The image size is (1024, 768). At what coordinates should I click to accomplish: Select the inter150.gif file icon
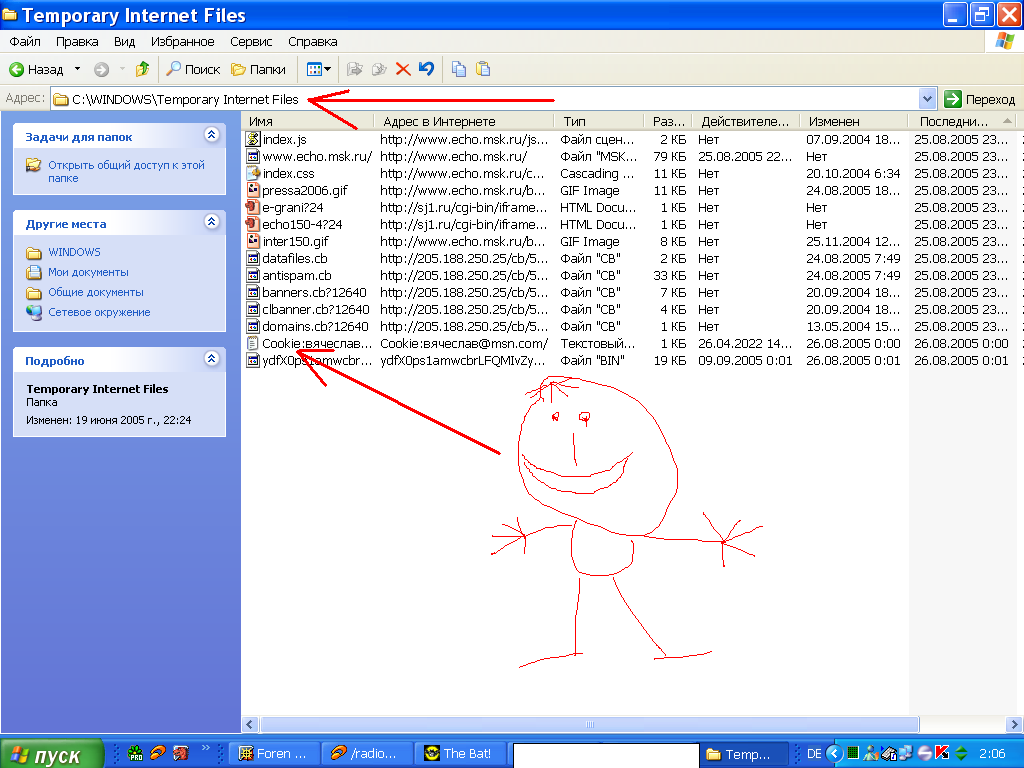coord(253,241)
